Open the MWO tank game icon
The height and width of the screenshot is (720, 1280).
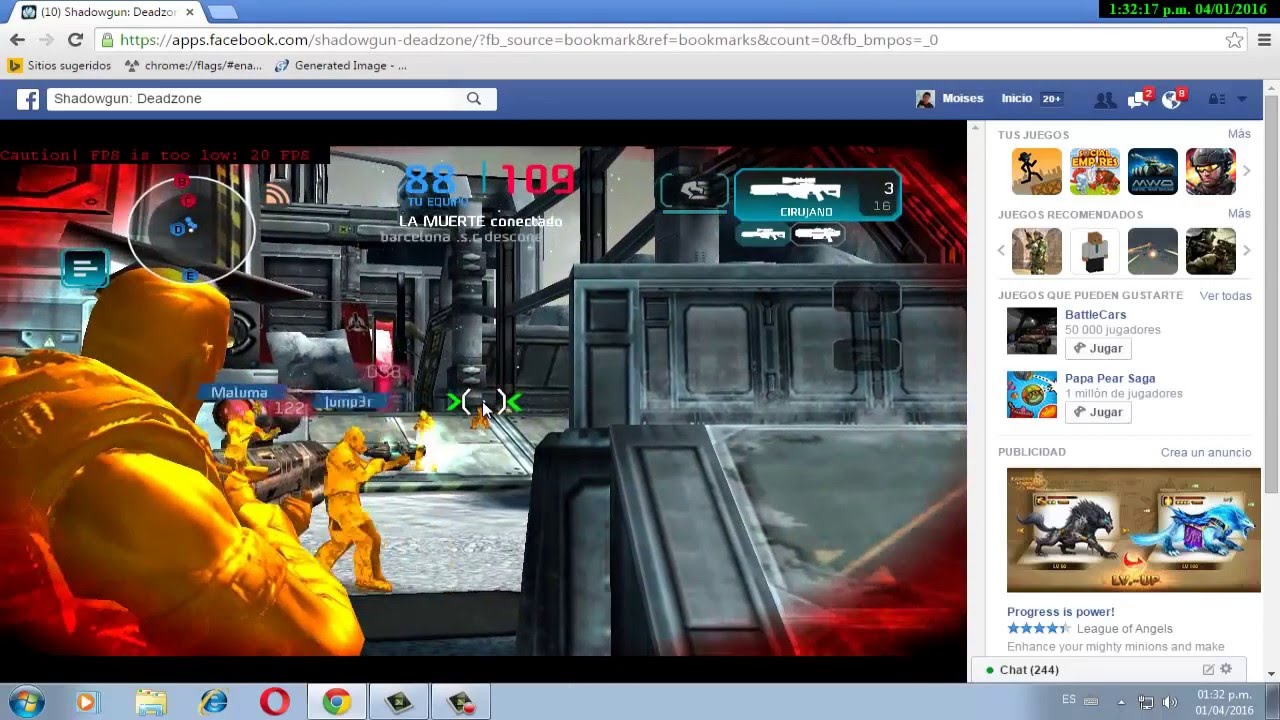pyautogui.click(x=1153, y=171)
